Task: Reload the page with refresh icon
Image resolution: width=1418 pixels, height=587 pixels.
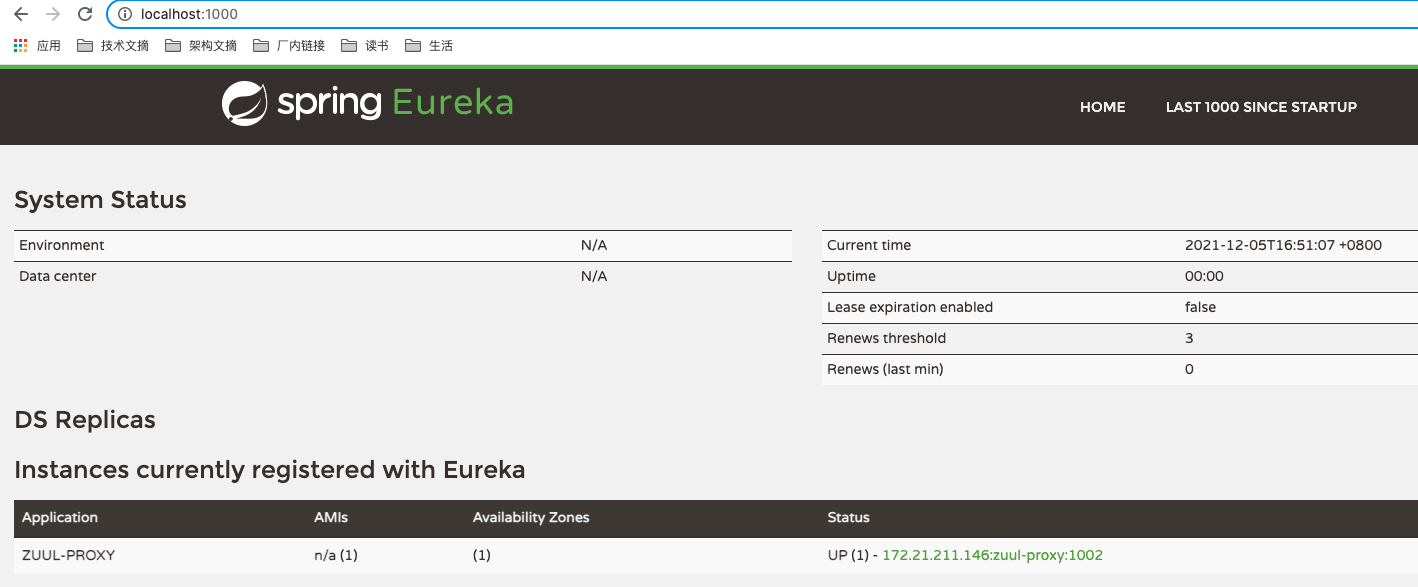Action: [x=85, y=15]
